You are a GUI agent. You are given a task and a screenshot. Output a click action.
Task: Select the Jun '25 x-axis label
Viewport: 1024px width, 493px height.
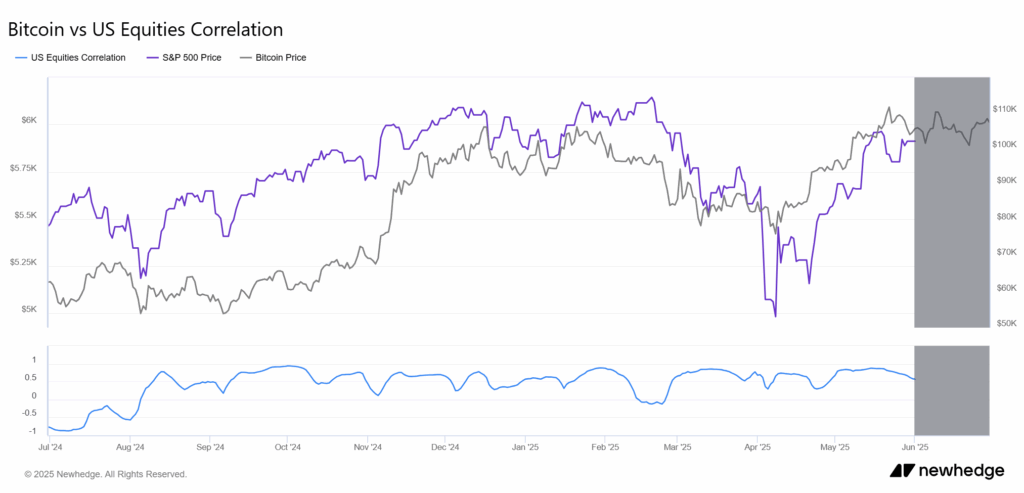(x=915, y=447)
